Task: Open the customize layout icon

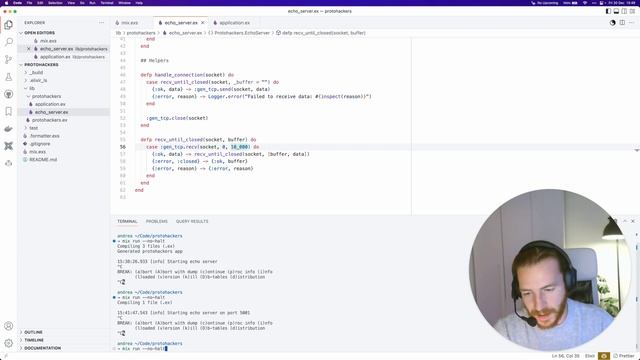Action: pyautogui.click(x=632, y=11)
